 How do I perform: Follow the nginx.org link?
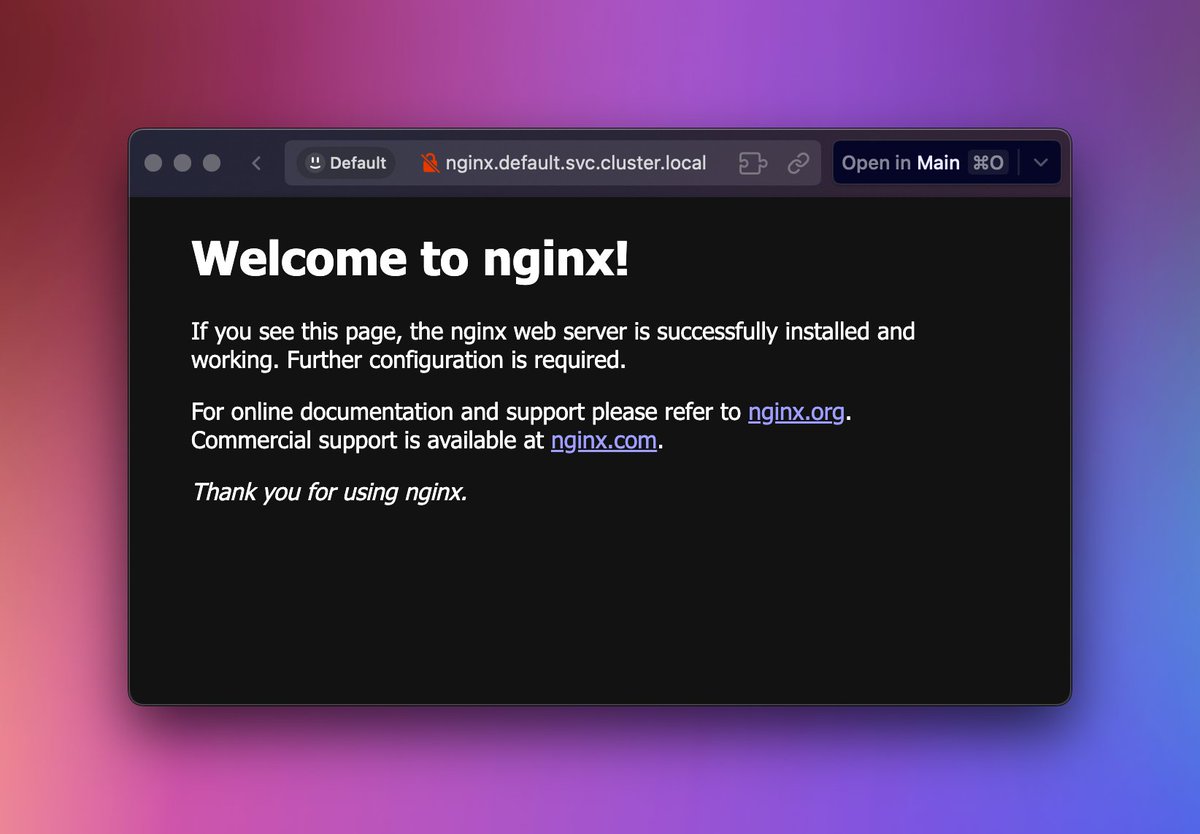(796, 411)
